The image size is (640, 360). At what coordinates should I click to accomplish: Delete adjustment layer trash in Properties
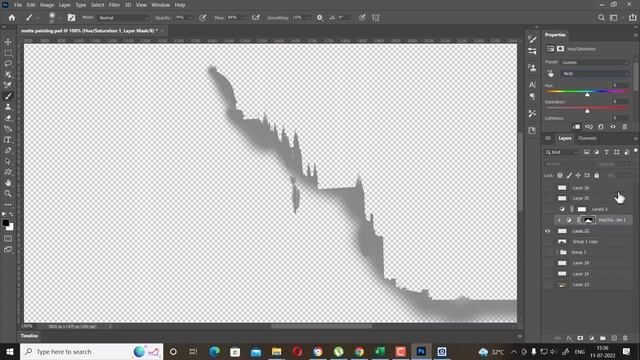tap(625, 127)
